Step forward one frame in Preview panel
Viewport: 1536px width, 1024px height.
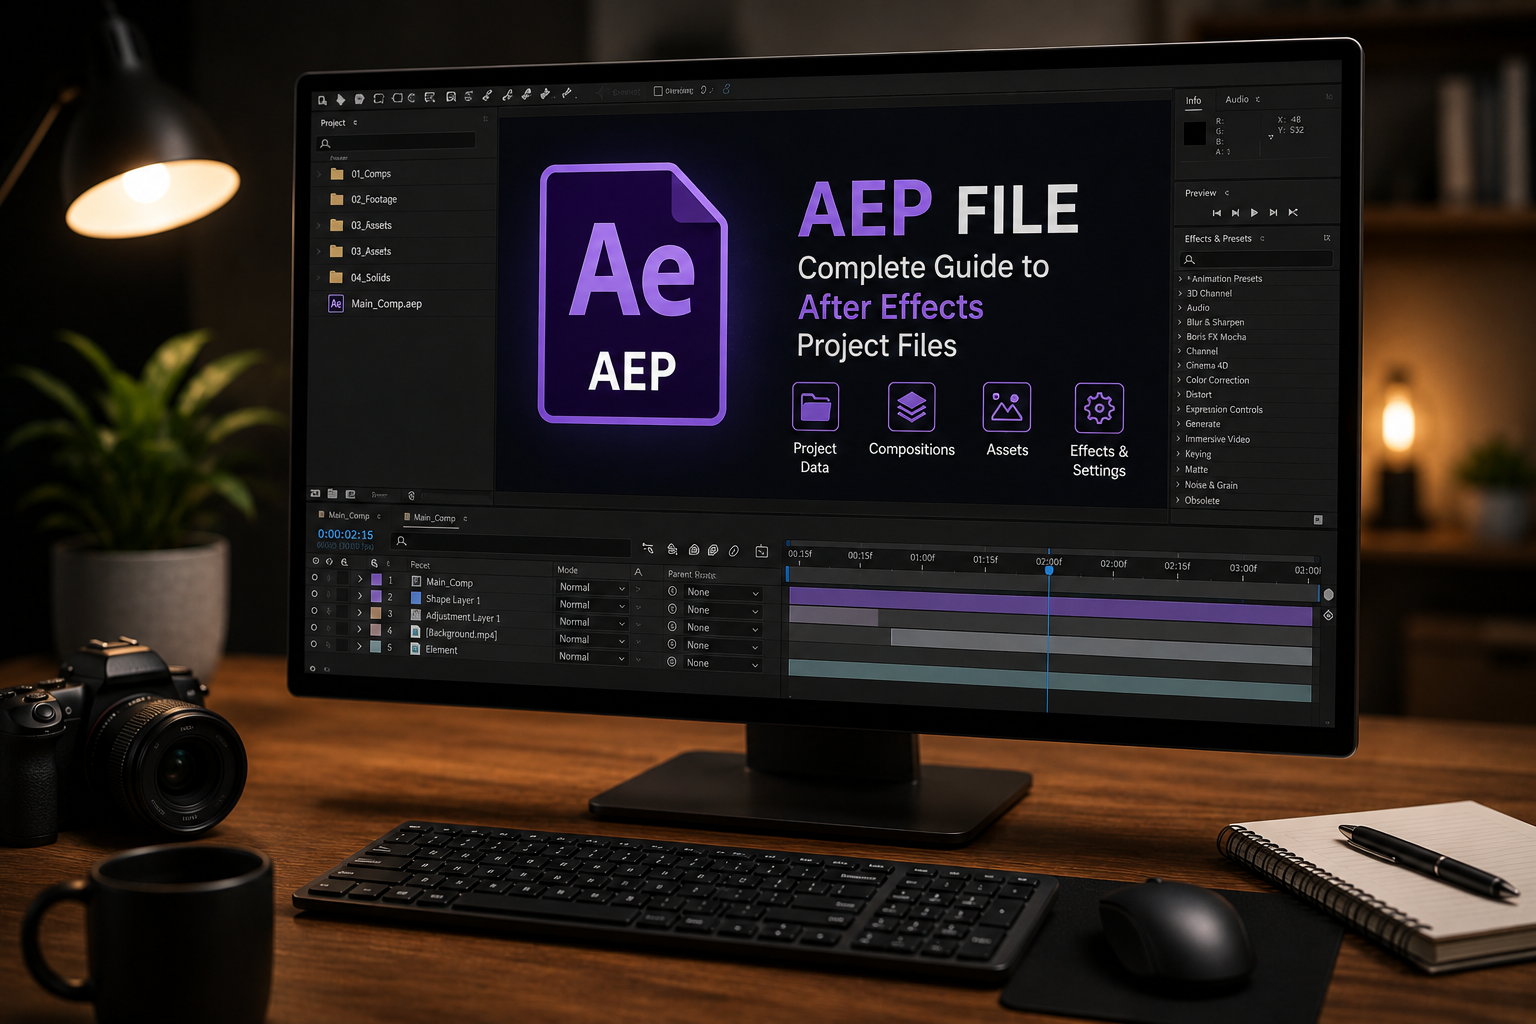click(x=1273, y=212)
